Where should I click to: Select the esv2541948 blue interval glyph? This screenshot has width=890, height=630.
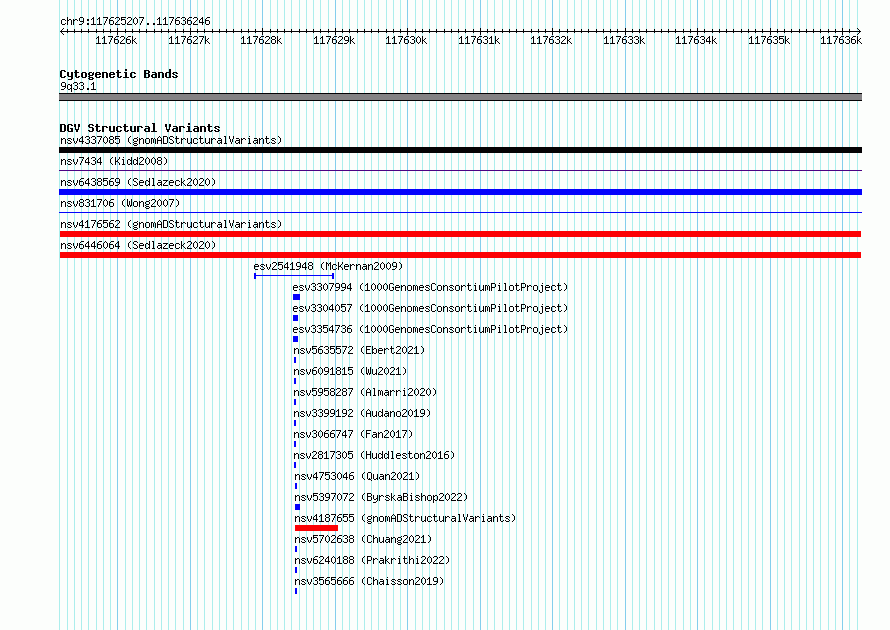tap(294, 276)
